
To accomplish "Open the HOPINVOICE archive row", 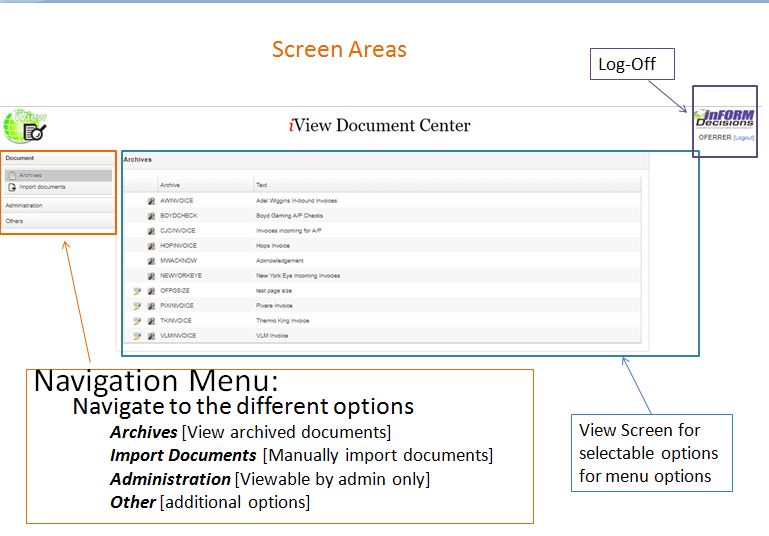I will [178, 246].
